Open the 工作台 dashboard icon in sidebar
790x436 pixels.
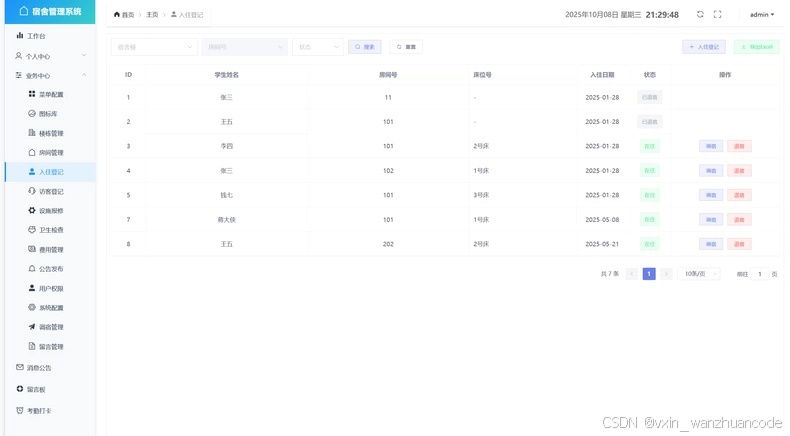tap(20, 35)
